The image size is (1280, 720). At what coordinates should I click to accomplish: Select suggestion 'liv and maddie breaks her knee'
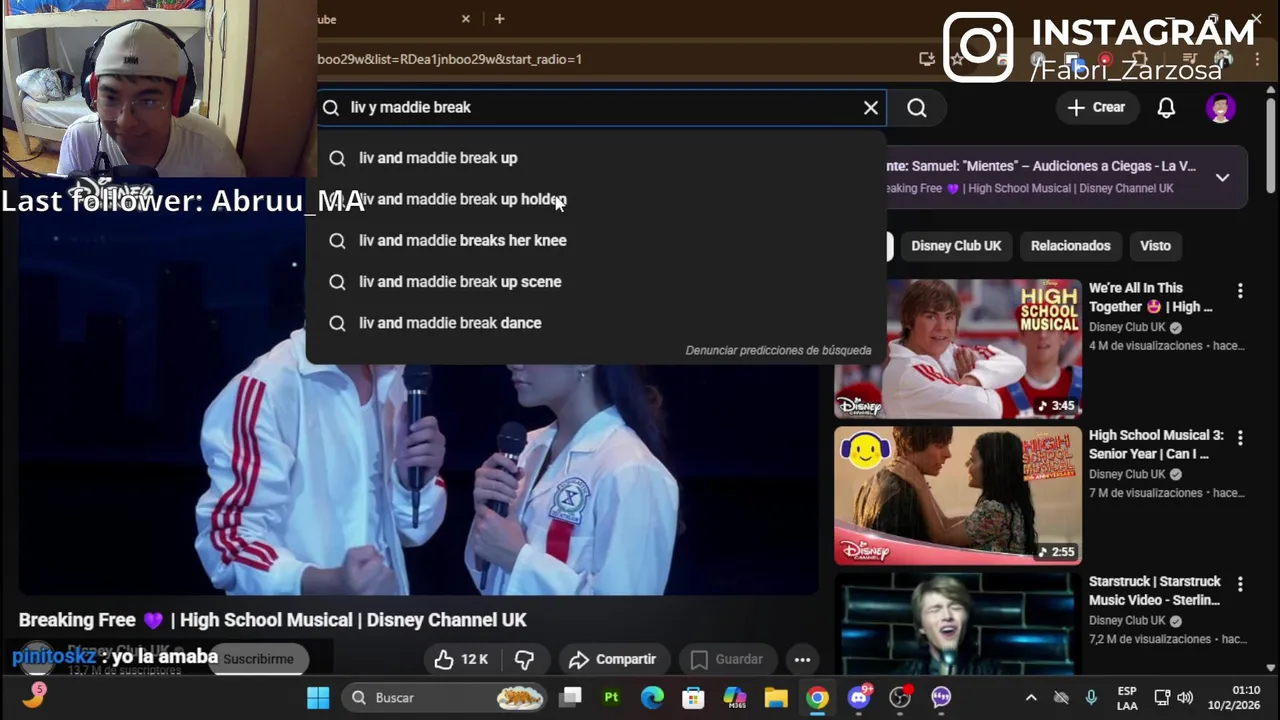point(596,240)
